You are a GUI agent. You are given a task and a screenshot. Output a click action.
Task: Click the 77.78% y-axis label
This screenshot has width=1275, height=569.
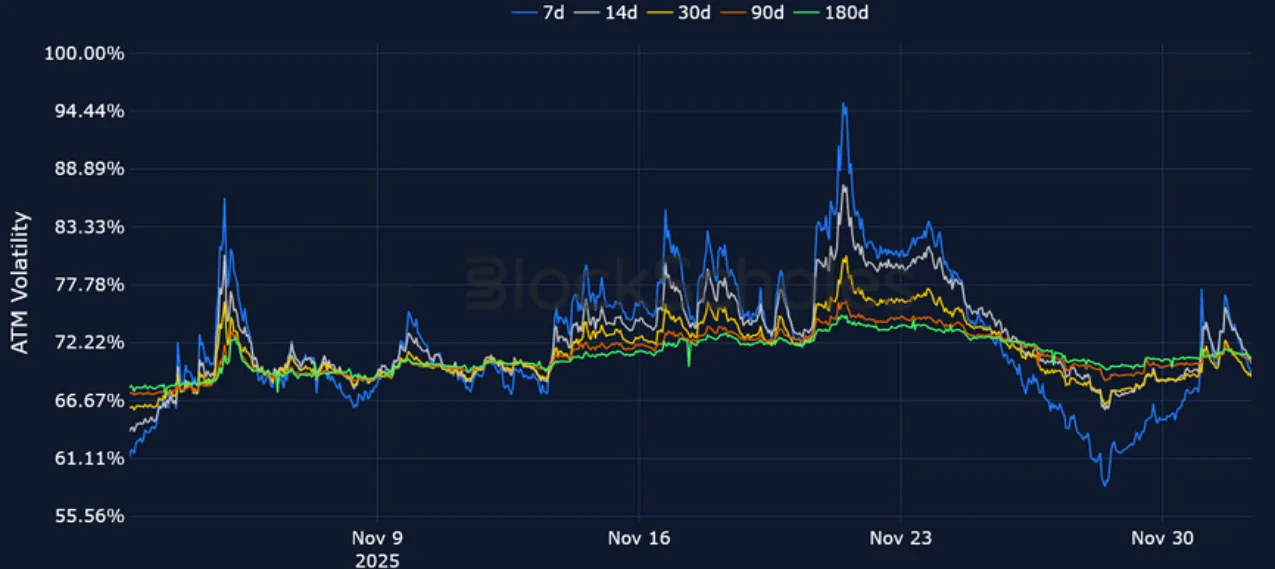pyautogui.click(x=88, y=285)
